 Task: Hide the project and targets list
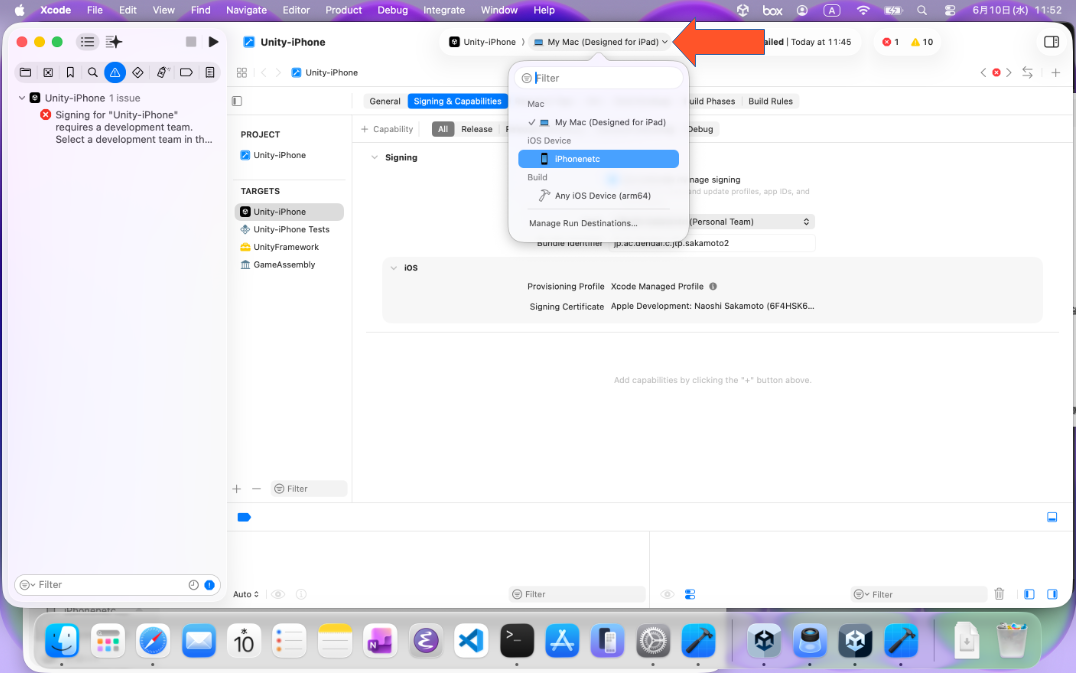(237, 101)
